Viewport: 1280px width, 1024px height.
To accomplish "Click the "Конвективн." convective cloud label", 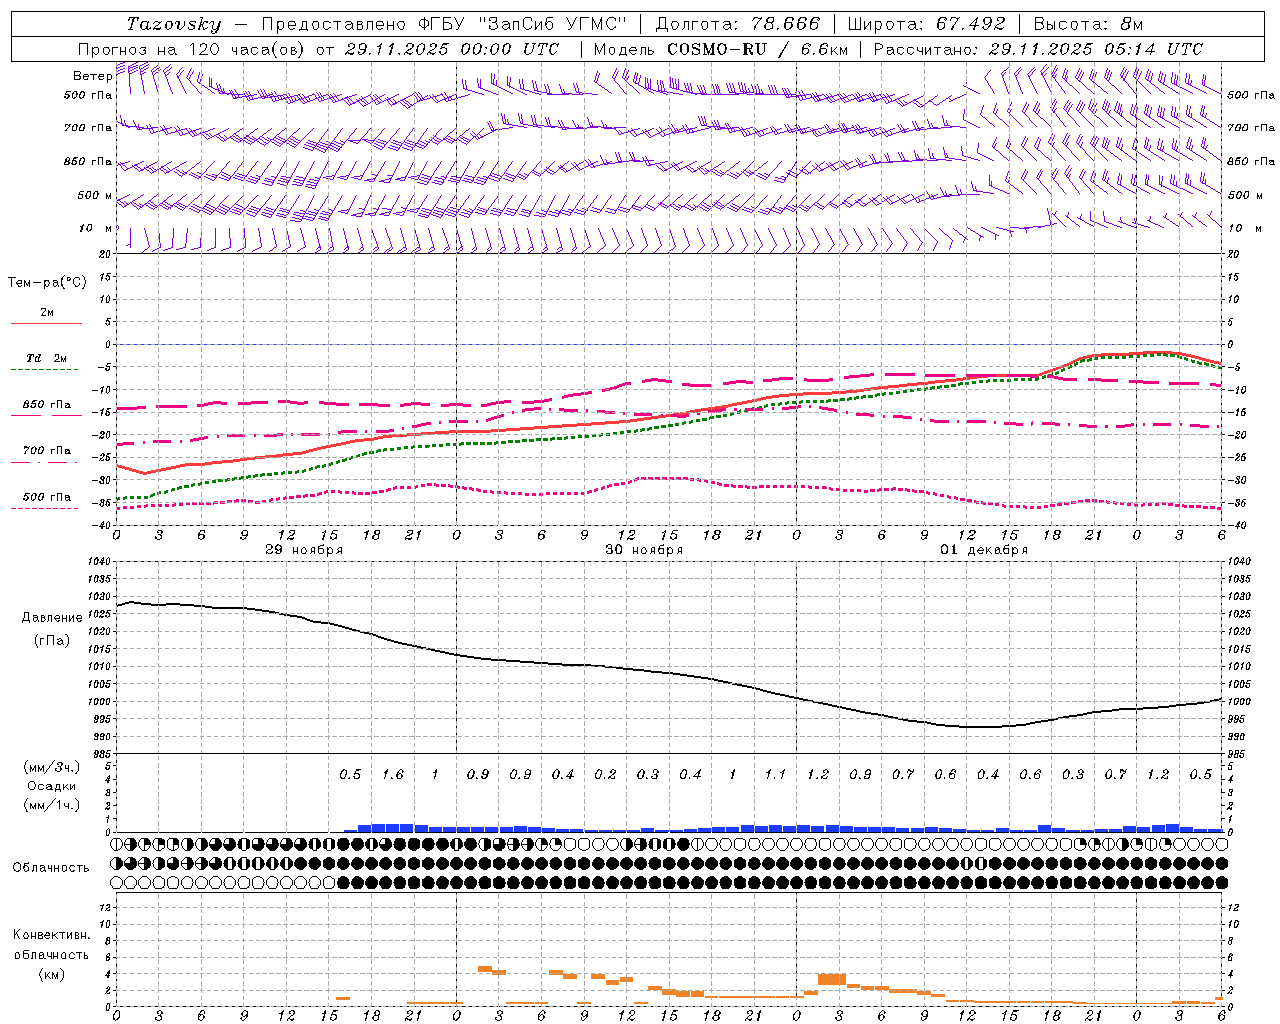I will tap(51, 935).
